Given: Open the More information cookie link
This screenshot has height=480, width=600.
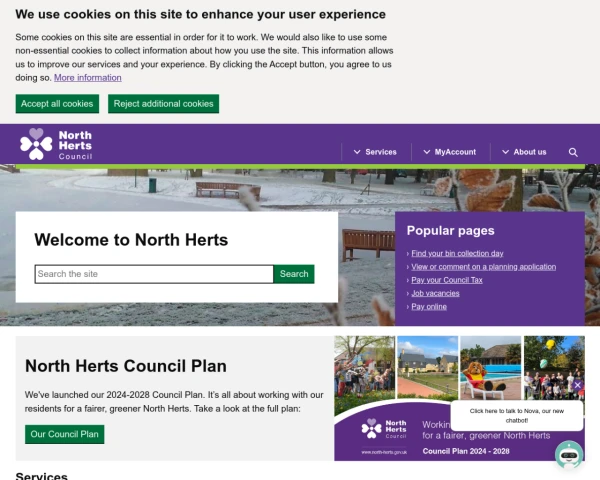Looking at the screenshot, I should click(88, 78).
